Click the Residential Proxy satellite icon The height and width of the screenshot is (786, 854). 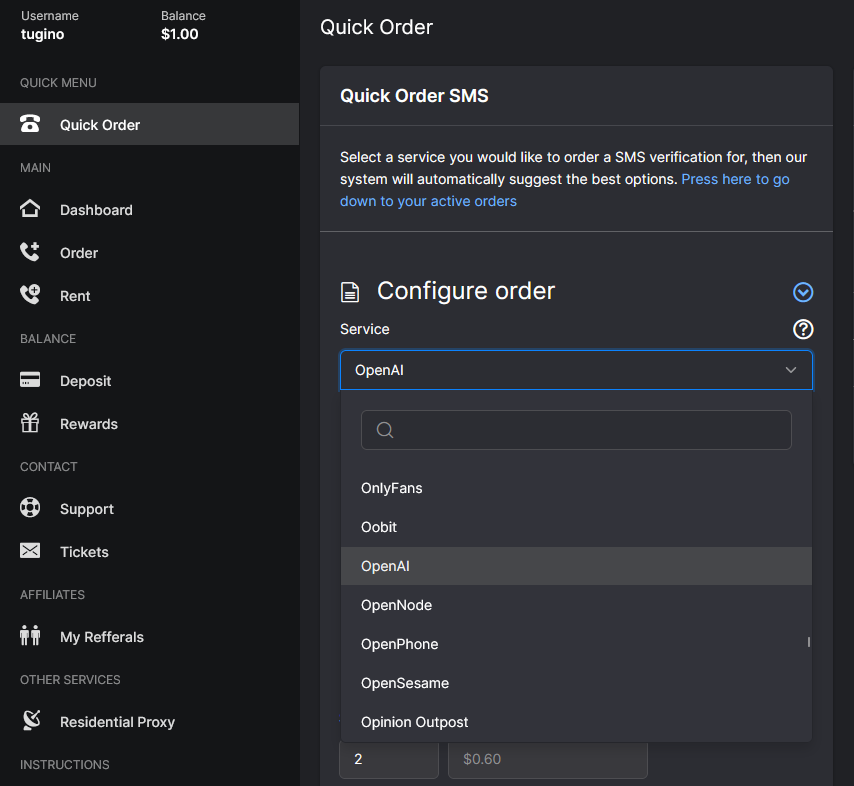click(x=30, y=722)
